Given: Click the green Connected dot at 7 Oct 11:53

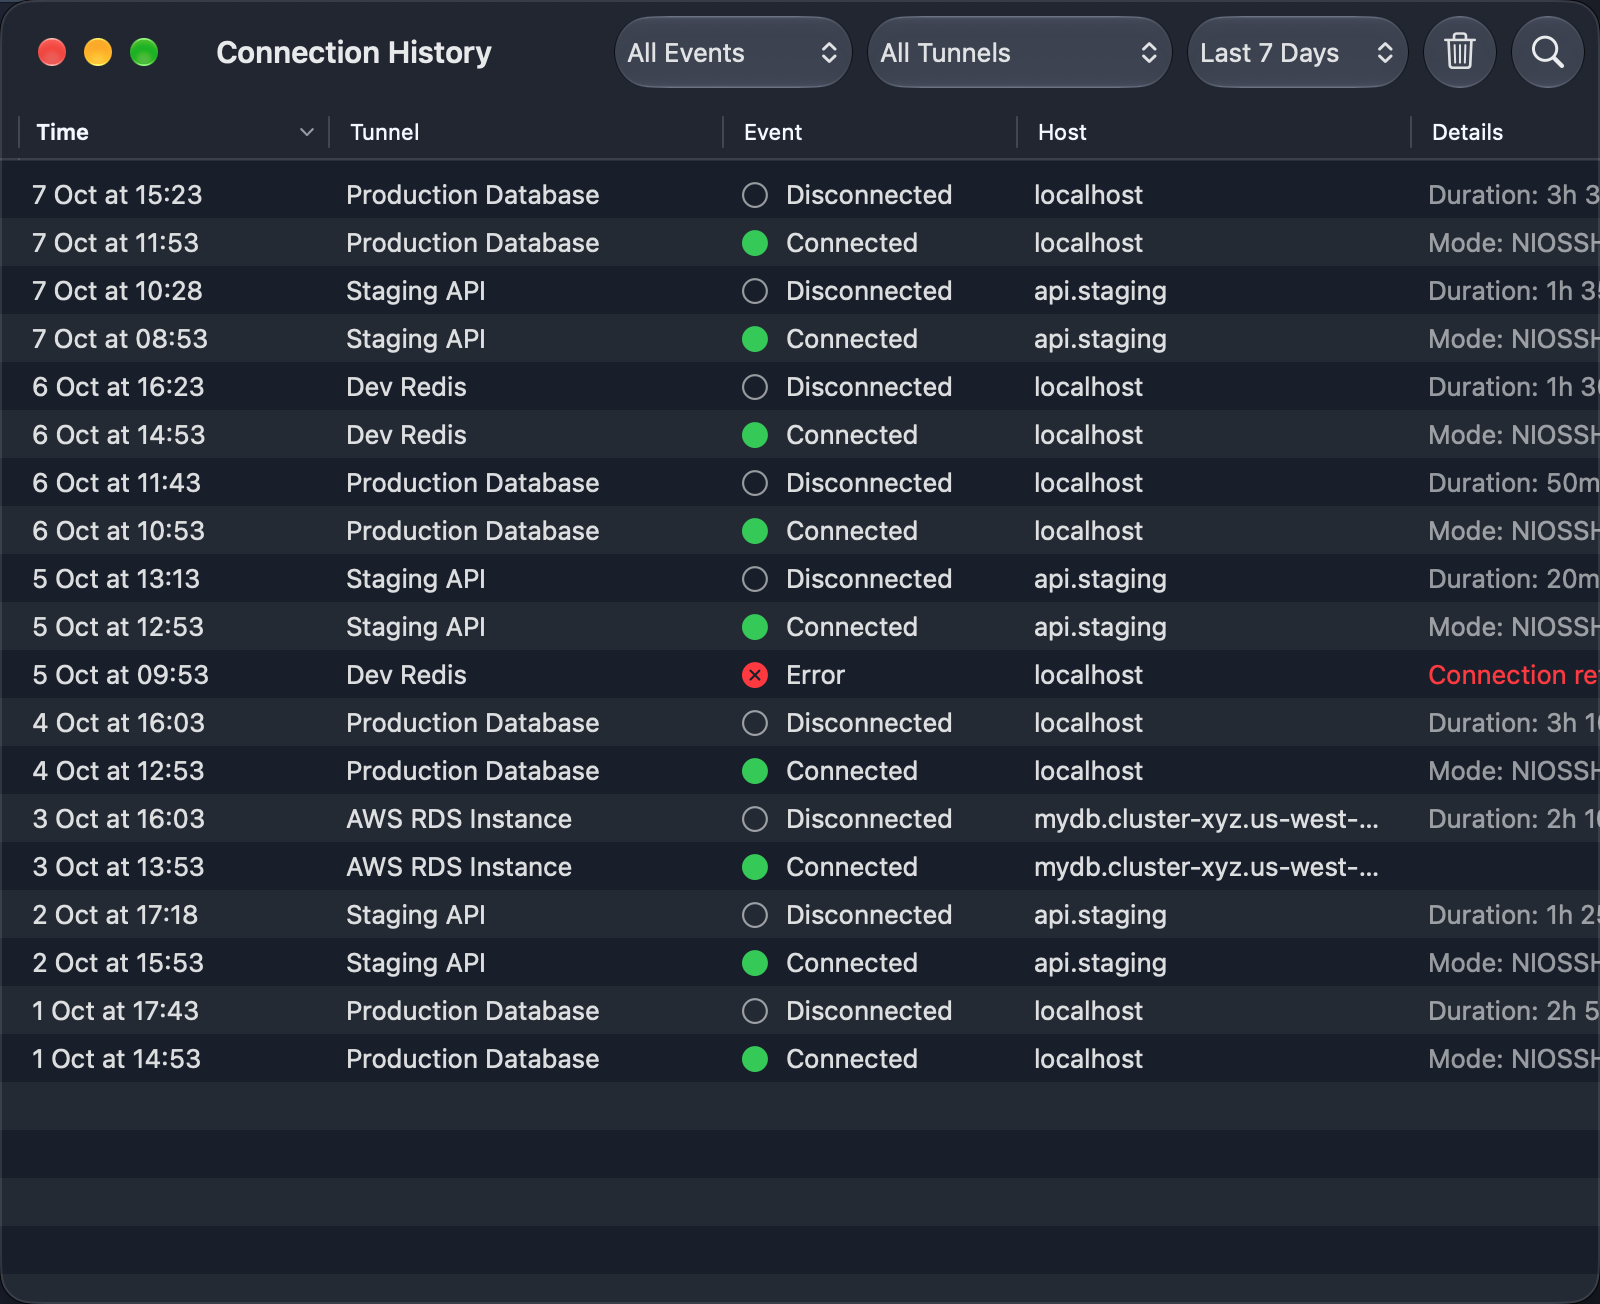Looking at the screenshot, I should 755,243.
